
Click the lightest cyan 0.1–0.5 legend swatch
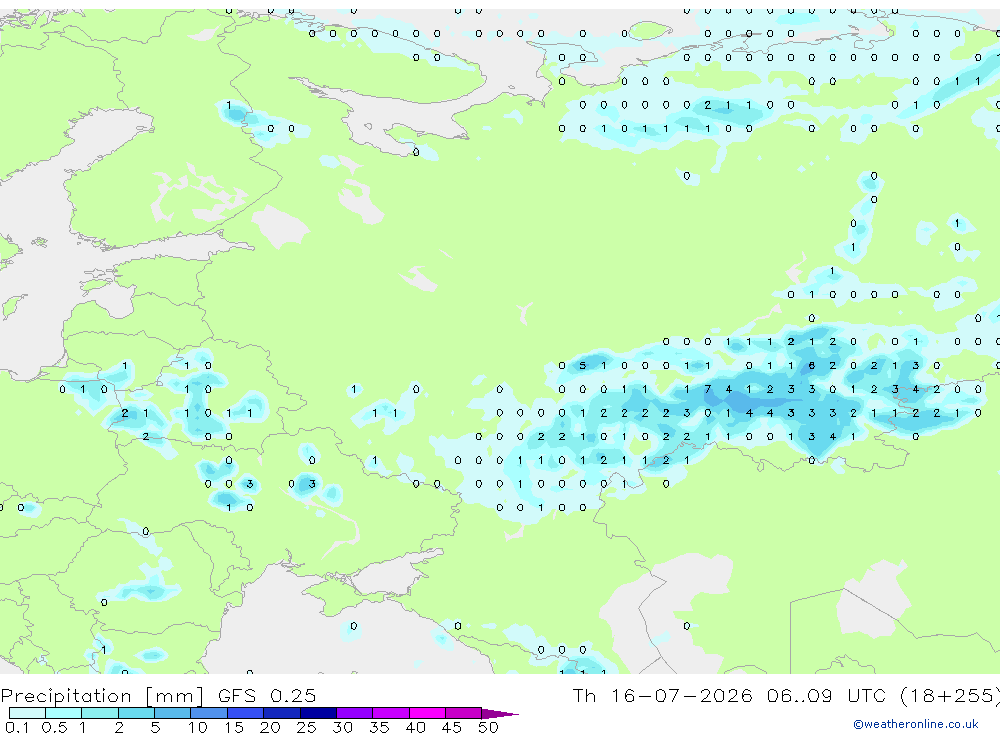[x=27, y=713]
